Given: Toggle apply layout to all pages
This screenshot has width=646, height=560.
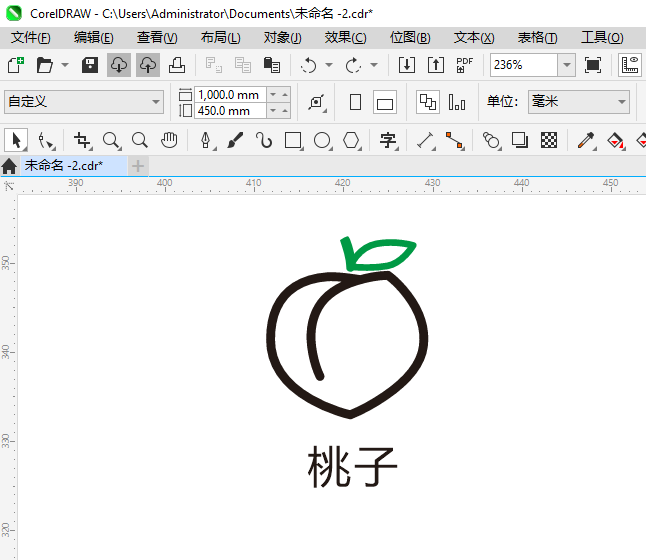Looking at the screenshot, I should pos(428,102).
